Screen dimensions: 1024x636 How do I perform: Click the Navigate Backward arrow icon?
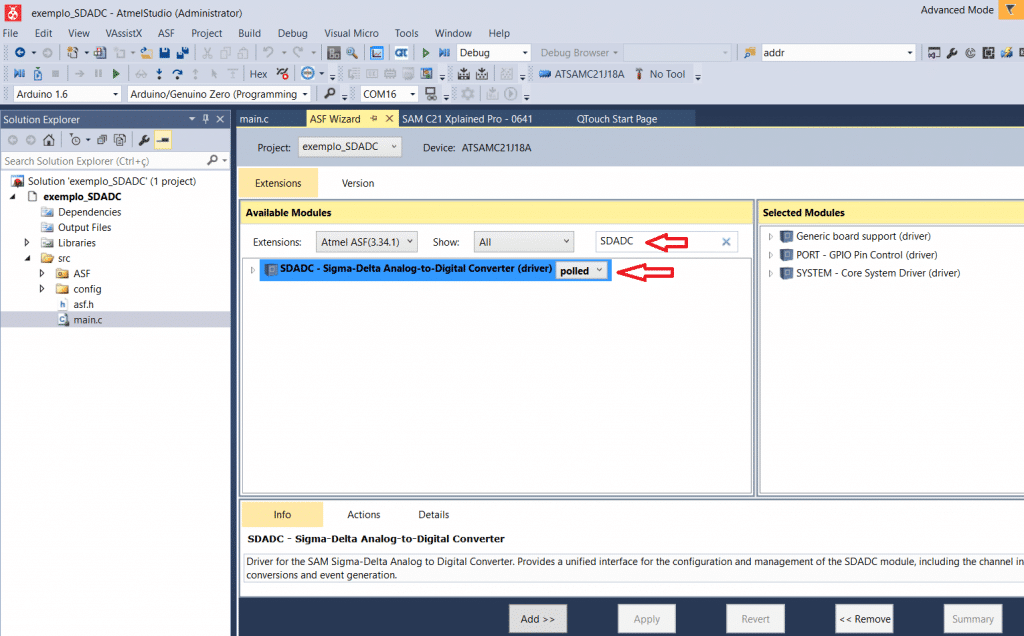(x=19, y=52)
